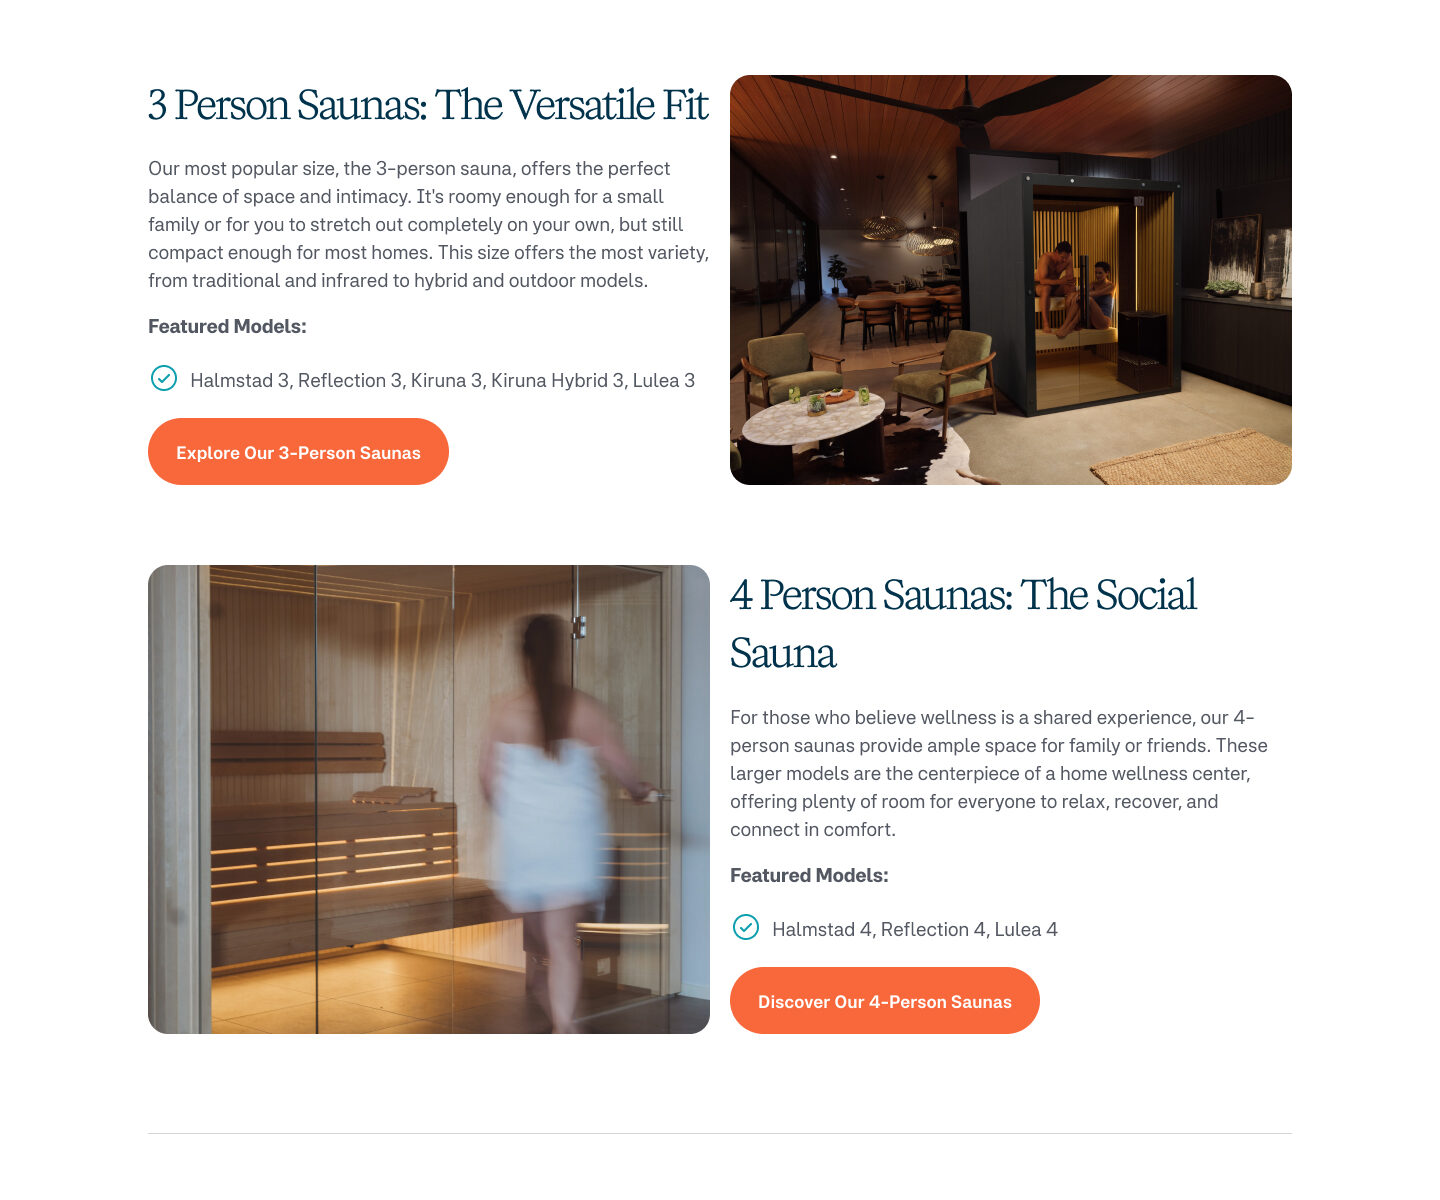Viewport: 1440px width, 1200px height.
Task: Click the woven rug in the room photo
Action: click(1192, 457)
